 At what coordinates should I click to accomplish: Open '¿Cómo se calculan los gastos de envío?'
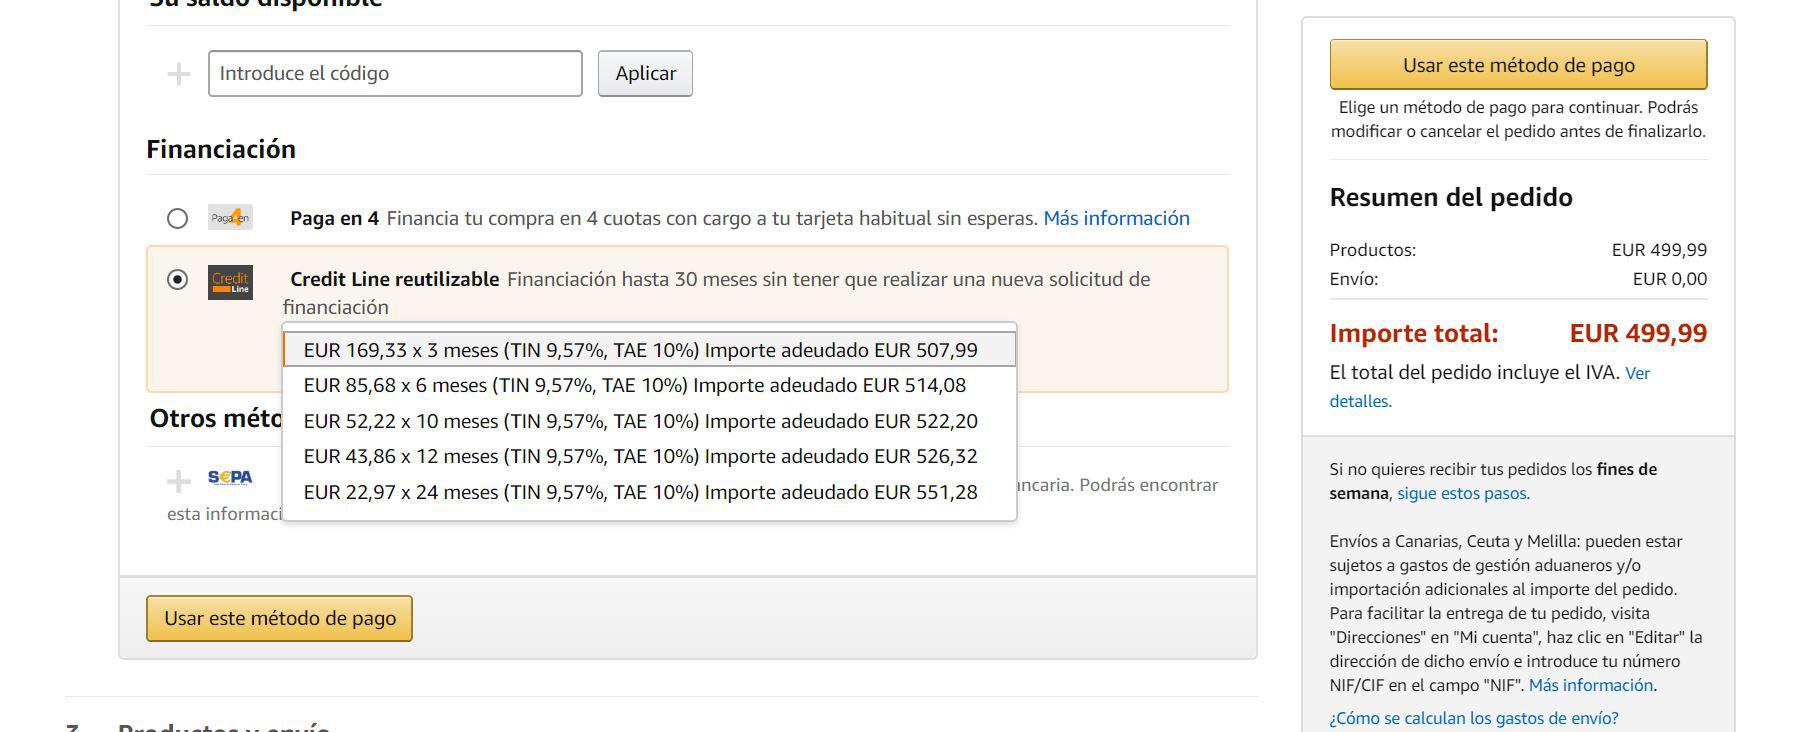[1473, 718]
